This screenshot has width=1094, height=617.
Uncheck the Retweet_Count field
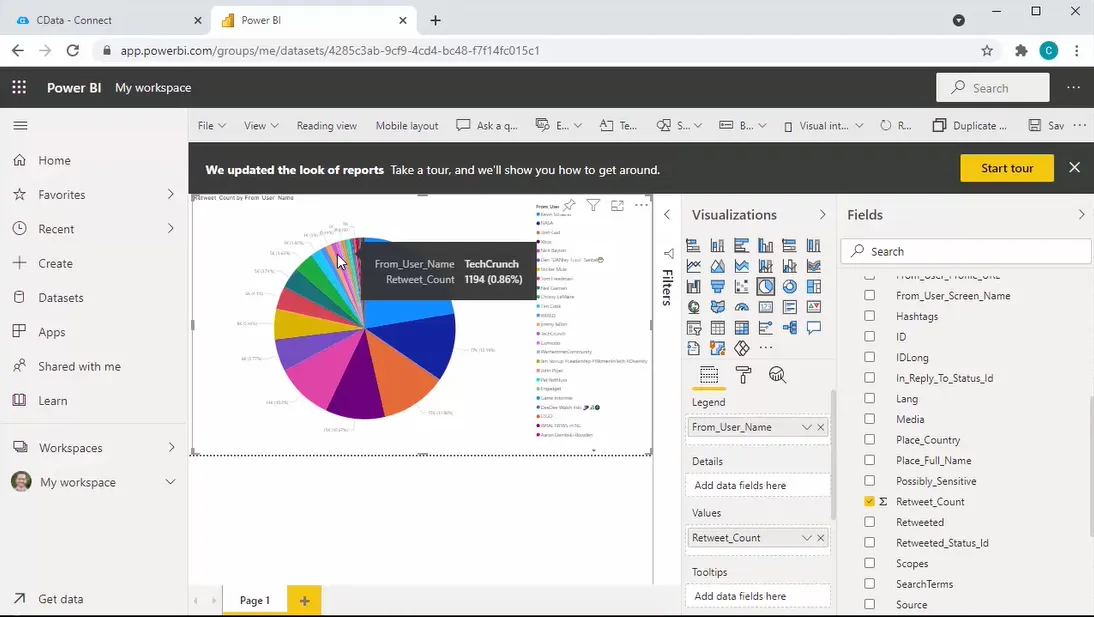[868, 501]
